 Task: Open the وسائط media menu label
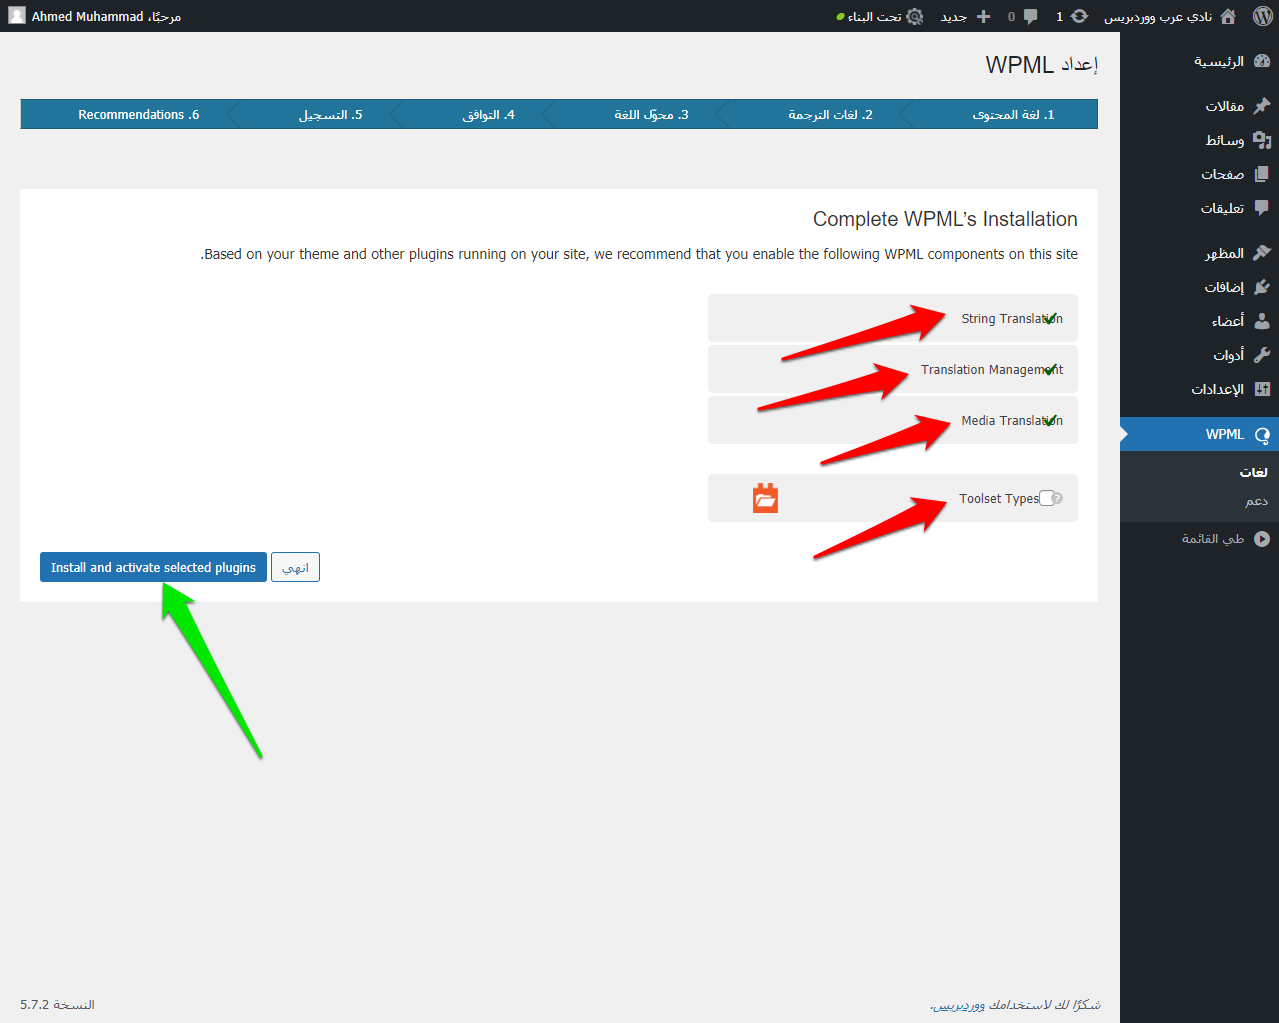(1224, 140)
